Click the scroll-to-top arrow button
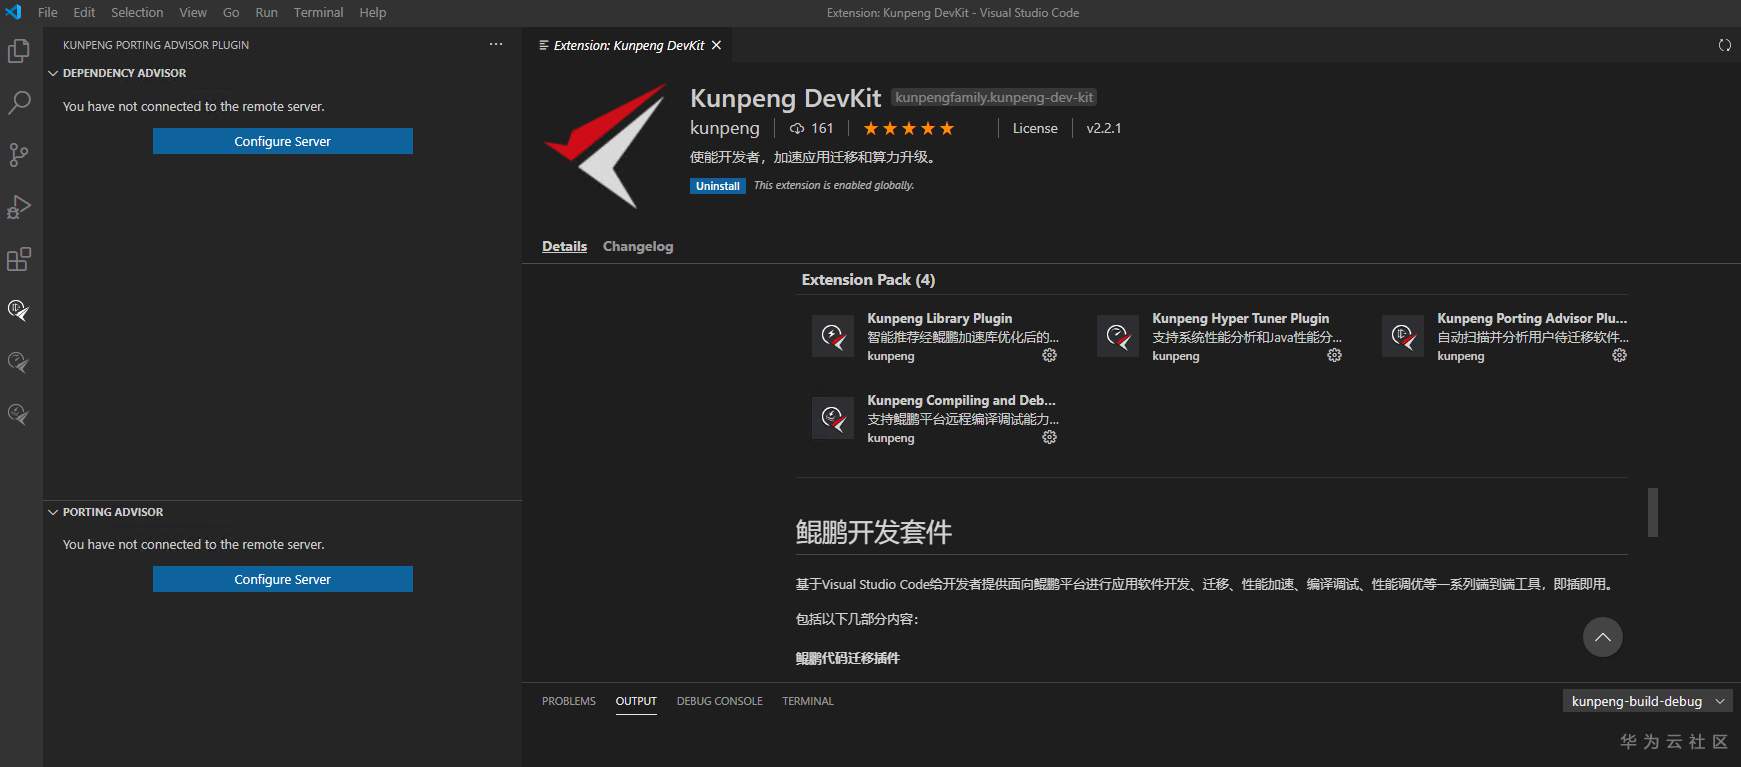 1602,637
